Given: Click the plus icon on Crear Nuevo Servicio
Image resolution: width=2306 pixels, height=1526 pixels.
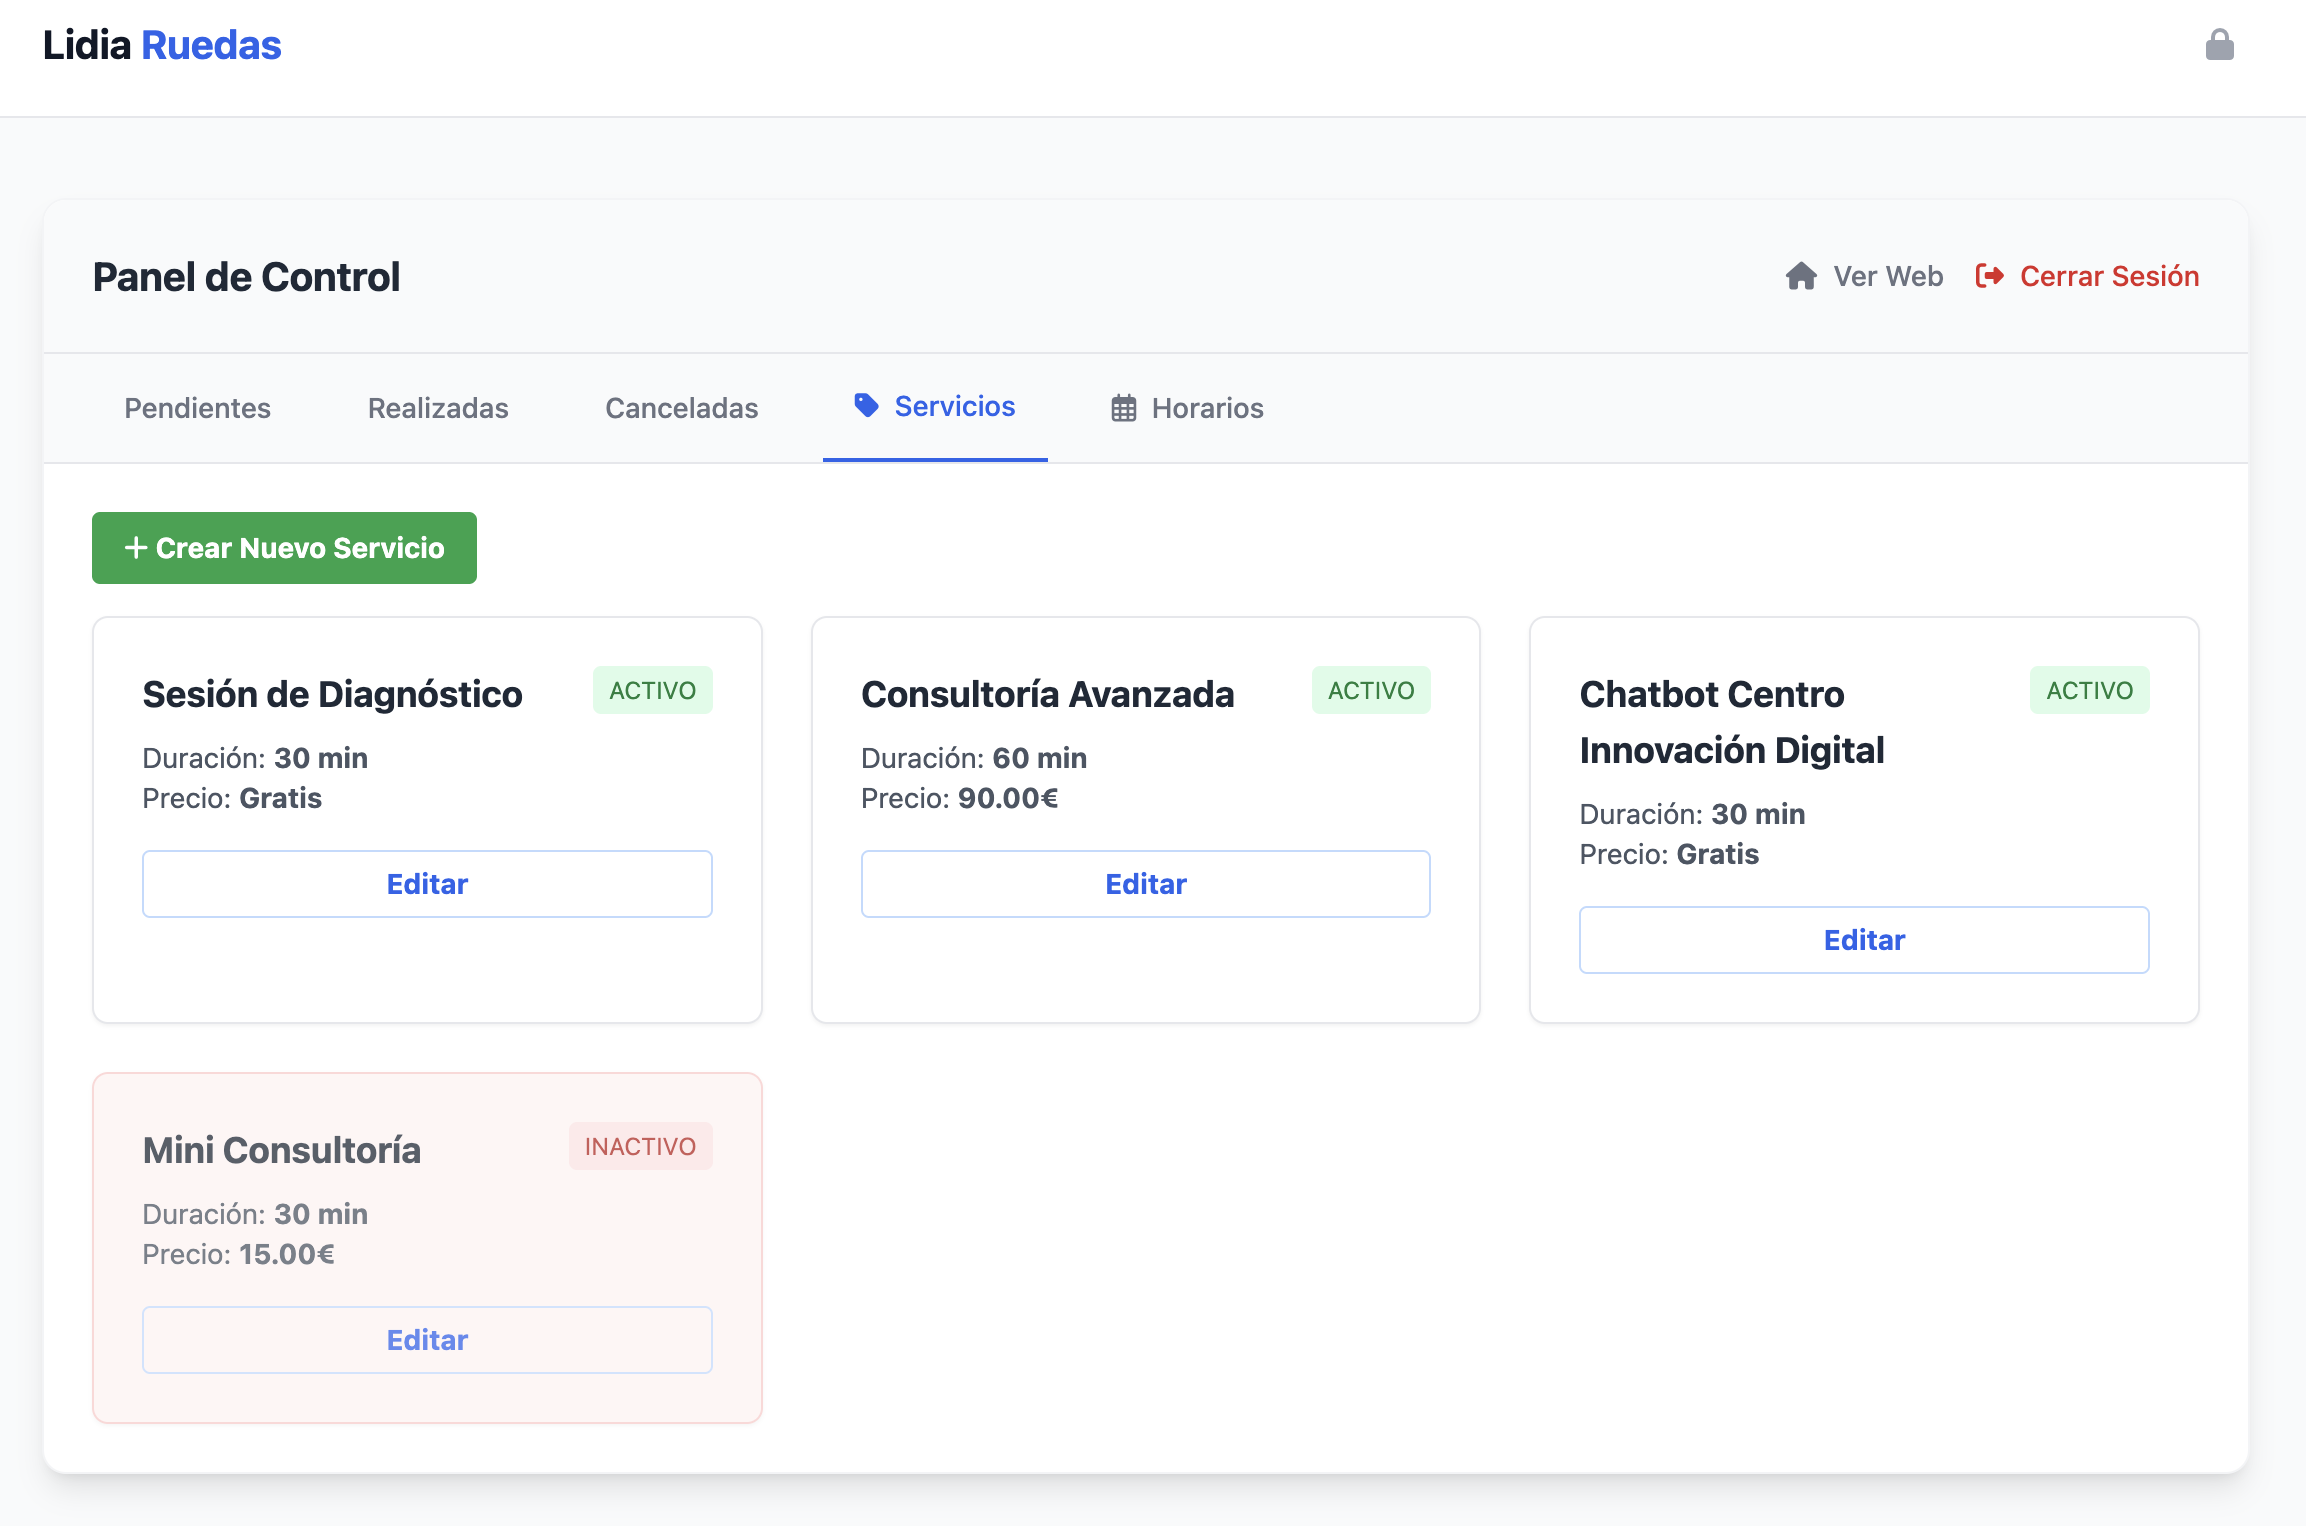Looking at the screenshot, I should click(136, 548).
